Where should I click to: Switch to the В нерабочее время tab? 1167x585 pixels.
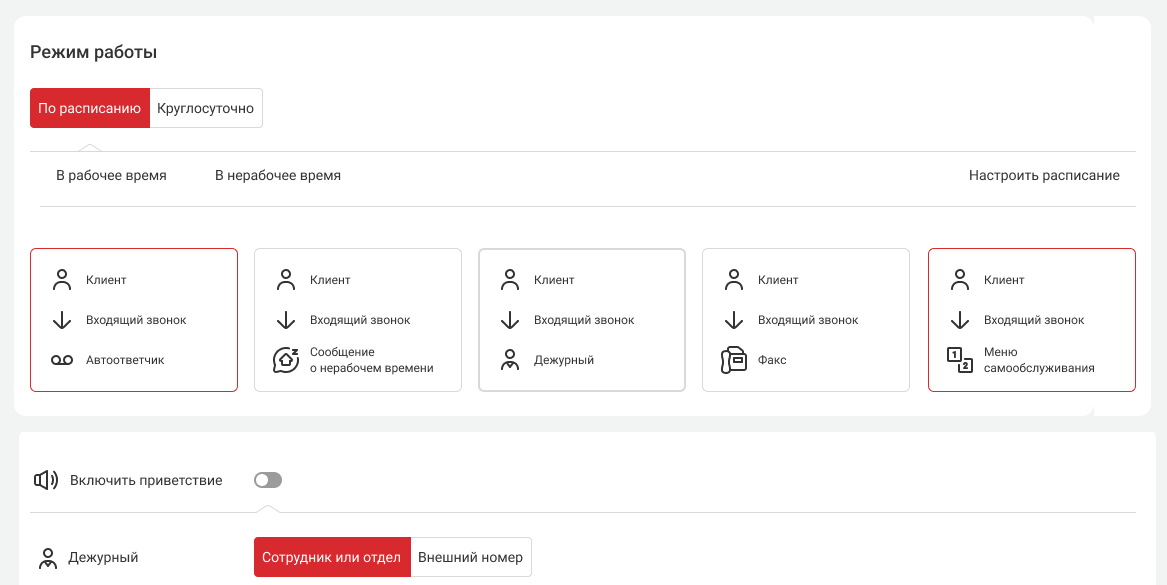click(x=278, y=175)
